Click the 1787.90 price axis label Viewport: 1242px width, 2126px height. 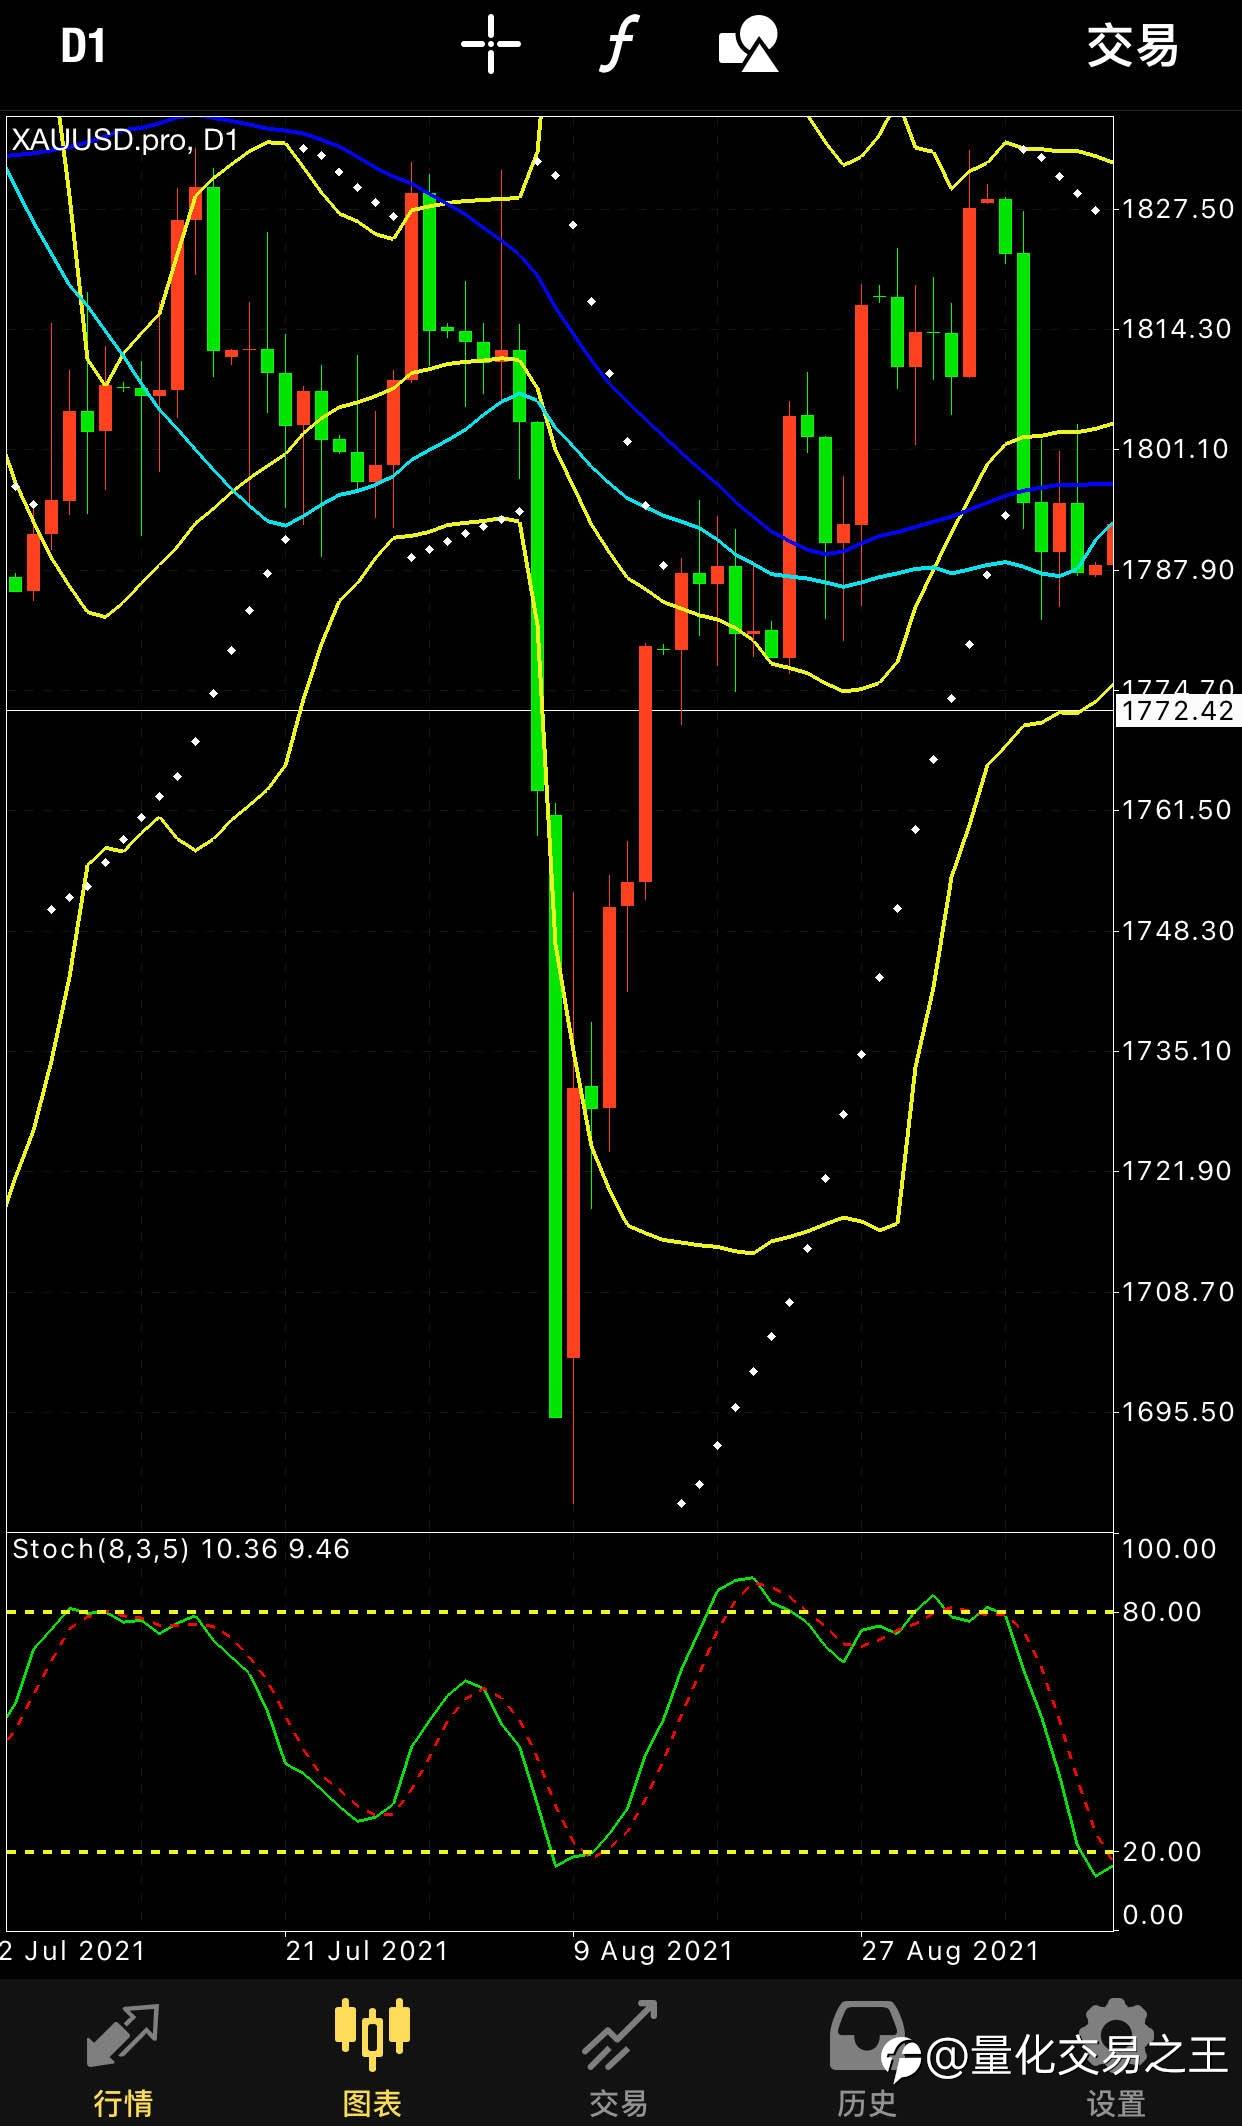pos(1178,570)
